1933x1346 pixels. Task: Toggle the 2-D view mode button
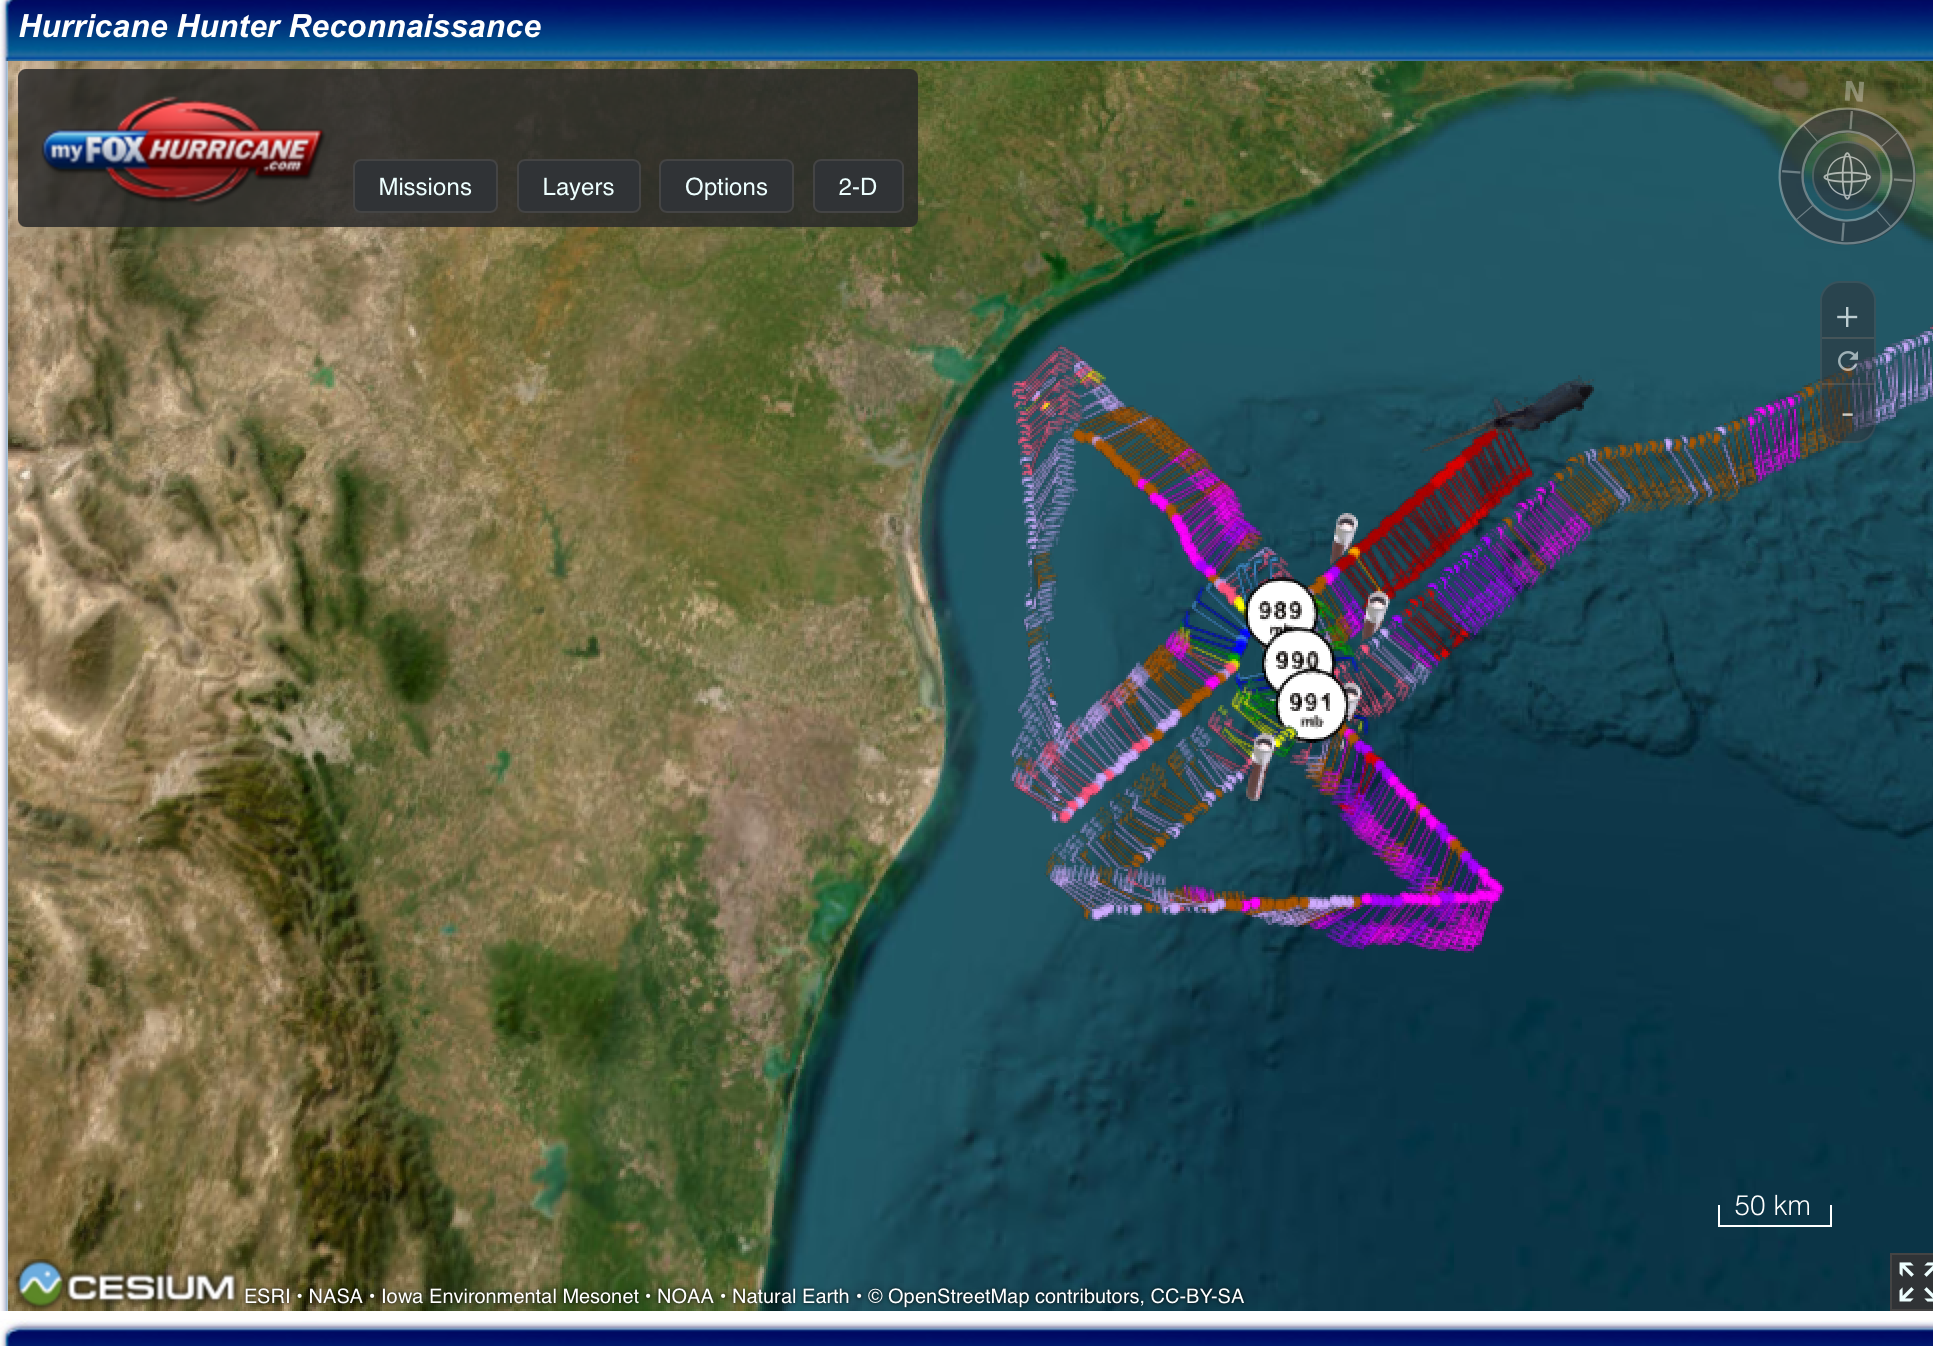[857, 187]
